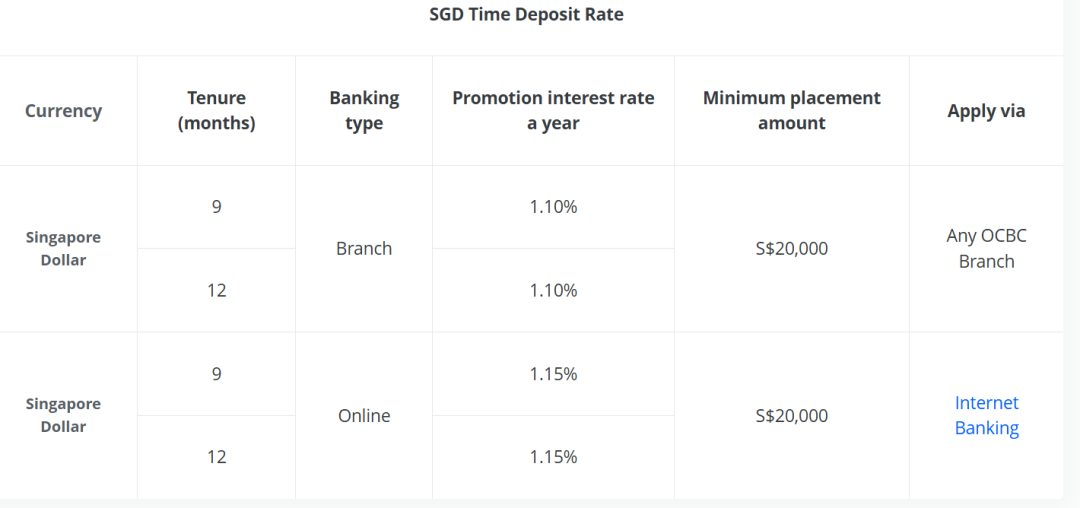Click the Tenure (months) column header

click(216, 110)
